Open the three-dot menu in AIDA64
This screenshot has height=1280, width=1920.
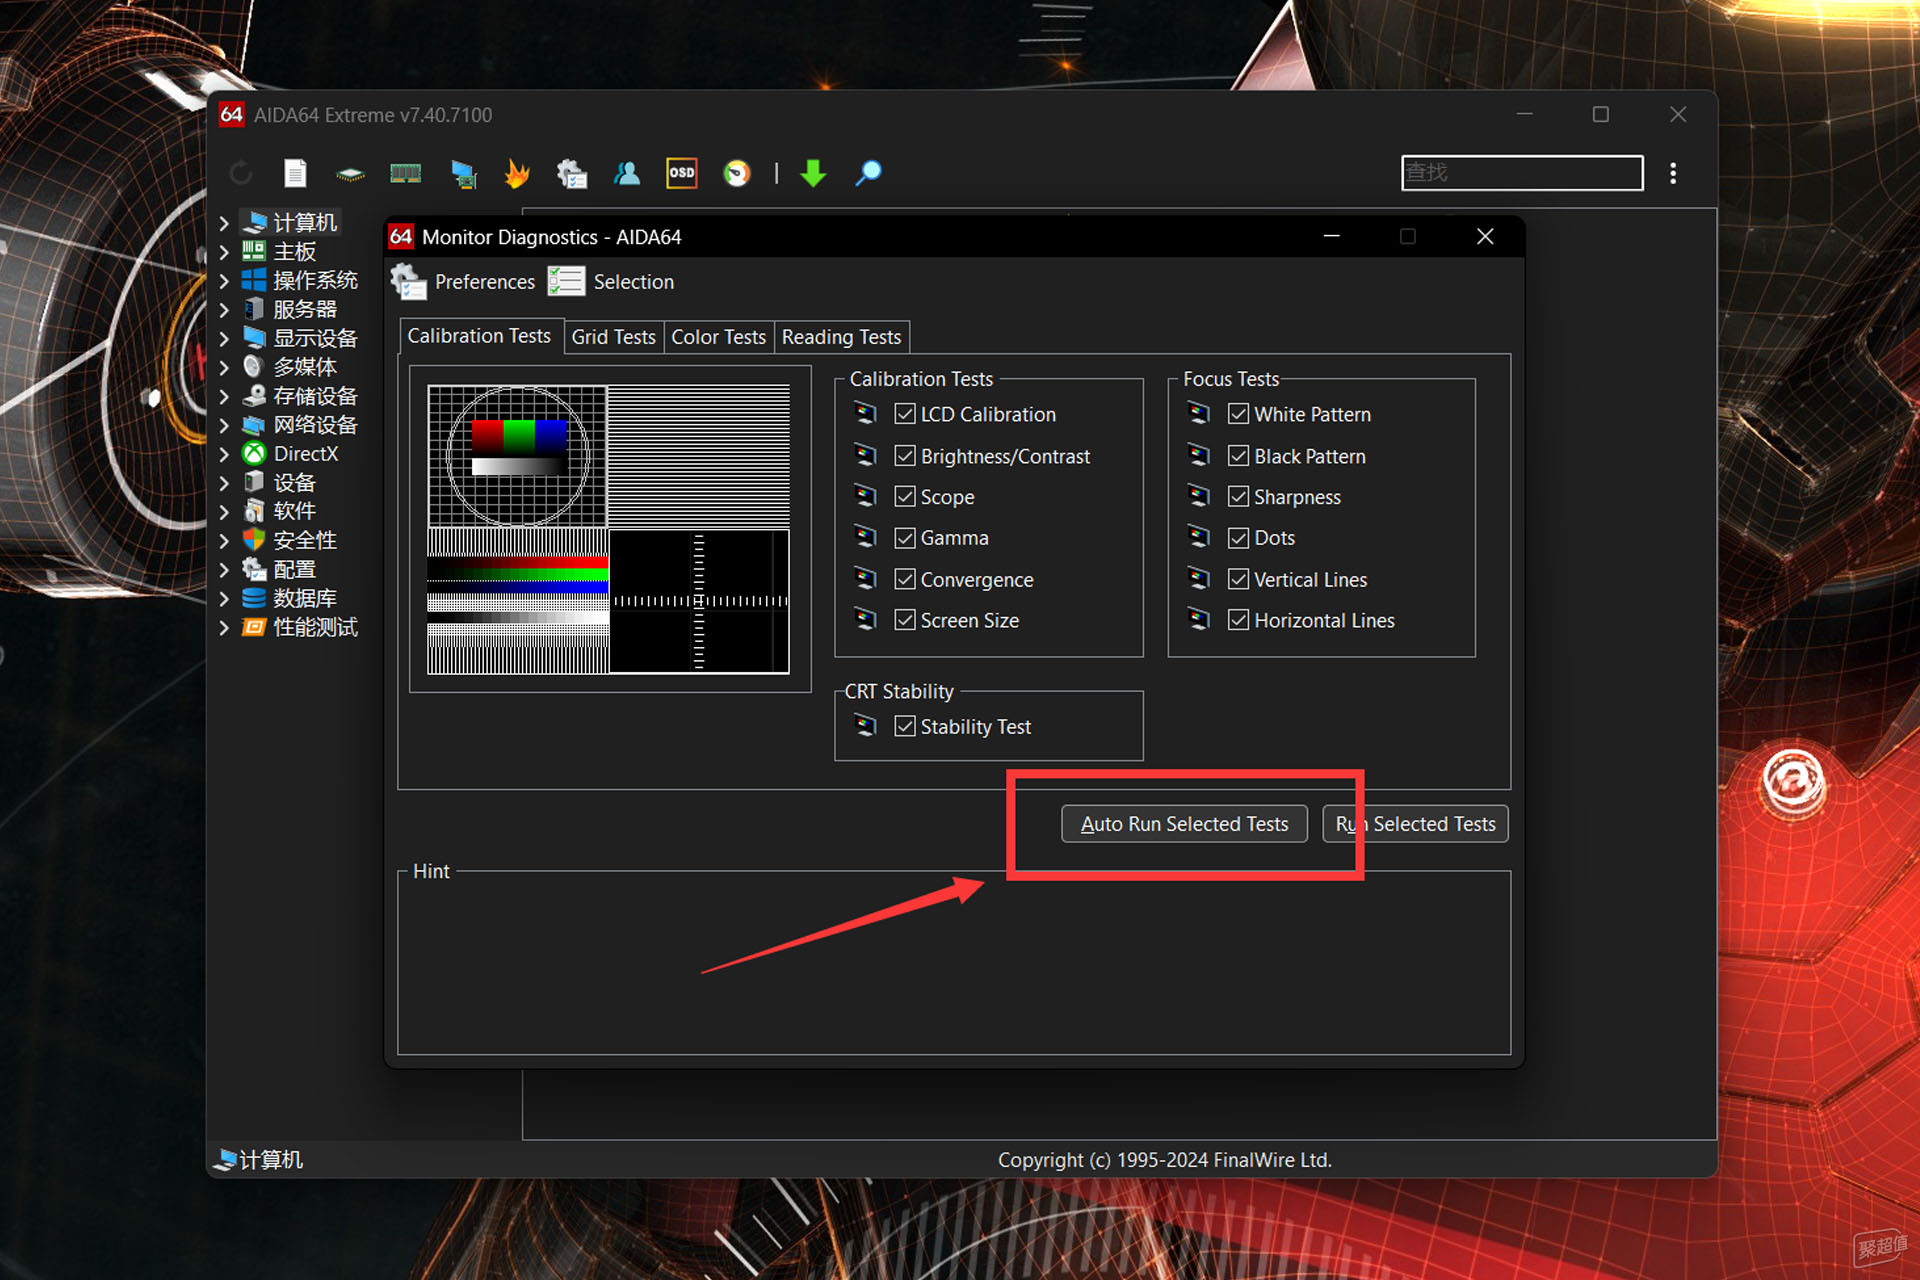click(1673, 173)
